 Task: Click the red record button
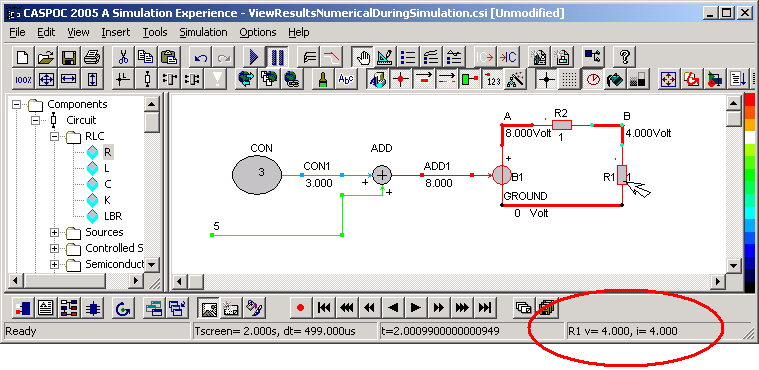301,307
